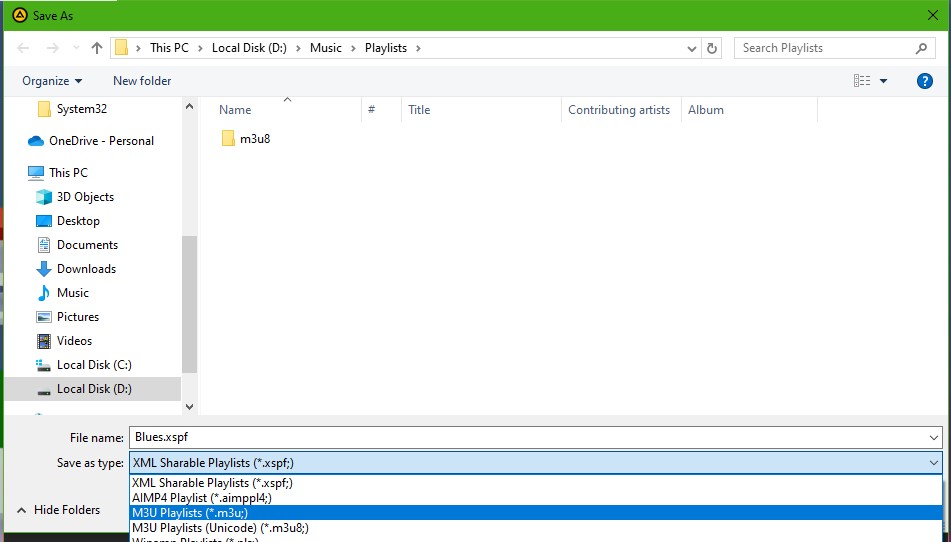This screenshot has width=951, height=542.
Task: Choose AIMP4 Playlist (*.aimppl4;) option
Action: [x=201, y=497]
